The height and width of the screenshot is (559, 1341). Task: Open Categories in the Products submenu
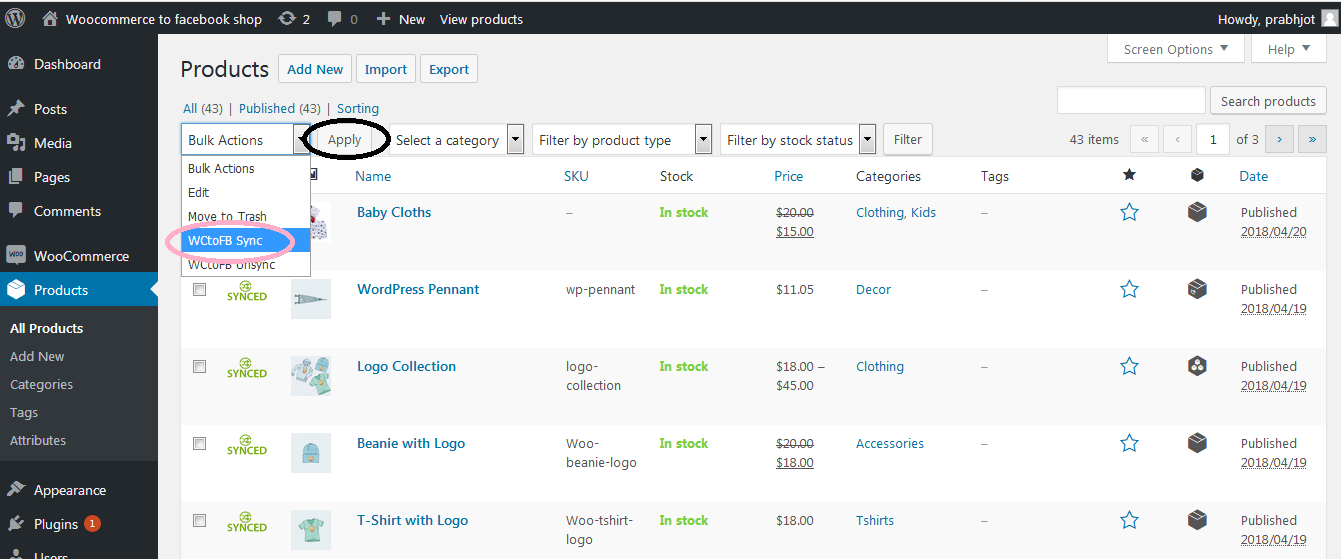tap(41, 384)
